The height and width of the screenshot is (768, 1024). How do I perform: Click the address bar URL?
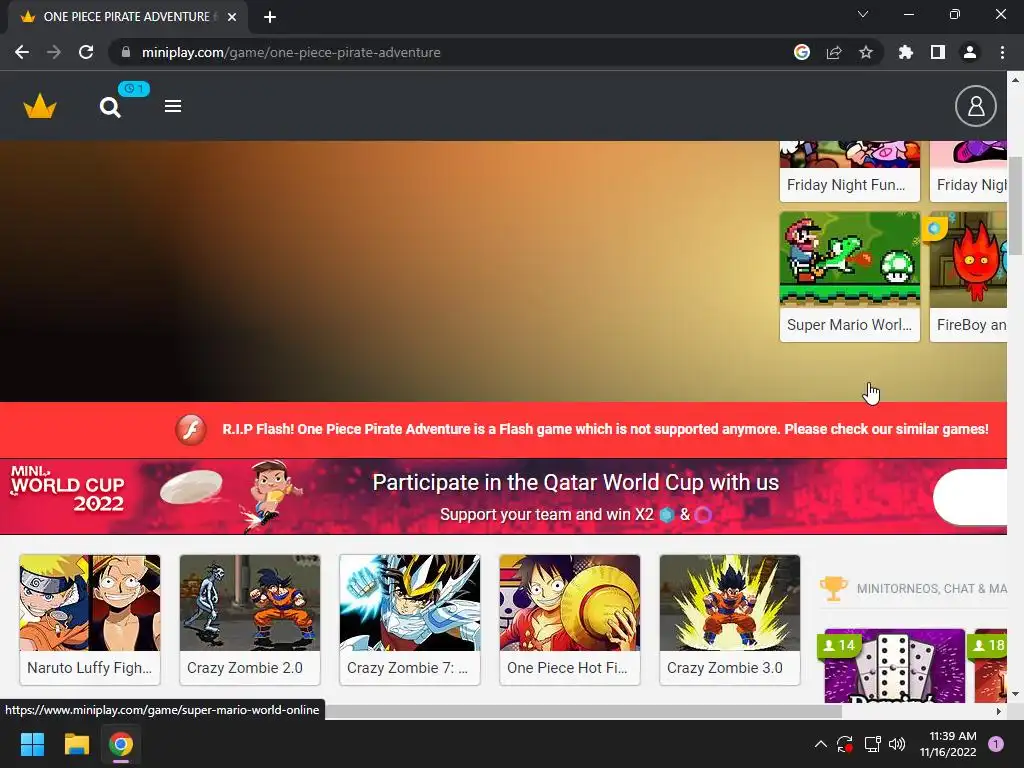pyautogui.click(x=291, y=52)
